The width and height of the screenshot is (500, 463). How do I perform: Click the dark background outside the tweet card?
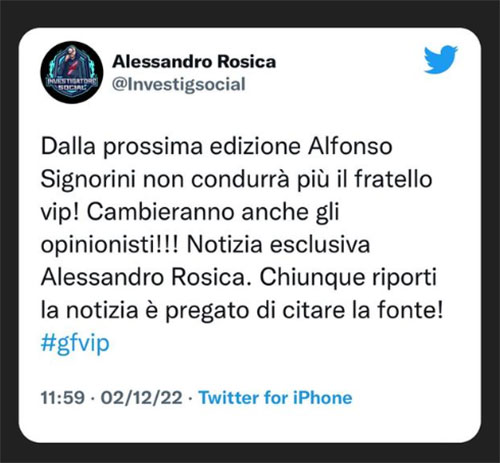point(250,13)
